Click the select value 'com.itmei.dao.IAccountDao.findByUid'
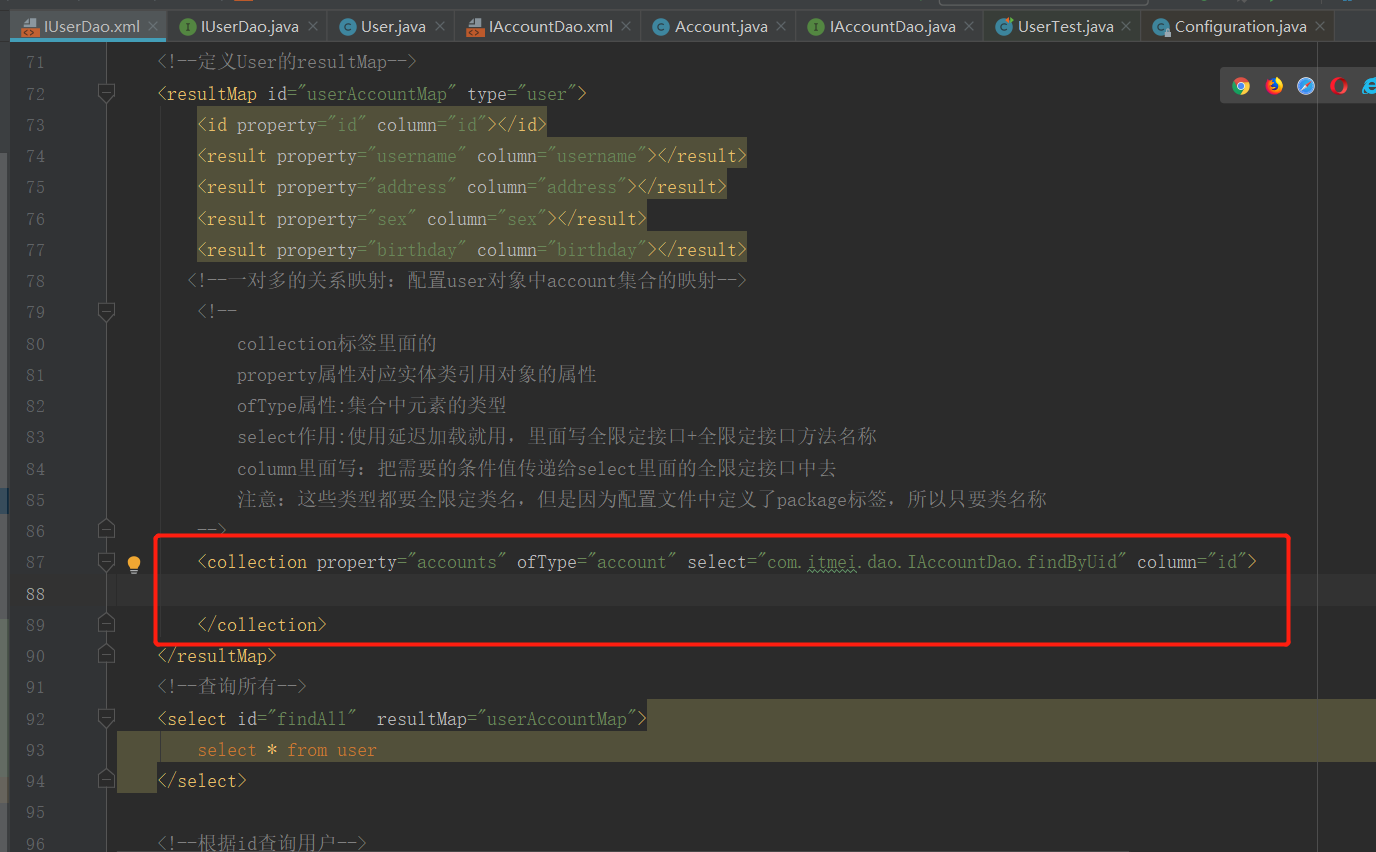The width and height of the screenshot is (1376, 852). pyautogui.click(x=942, y=562)
